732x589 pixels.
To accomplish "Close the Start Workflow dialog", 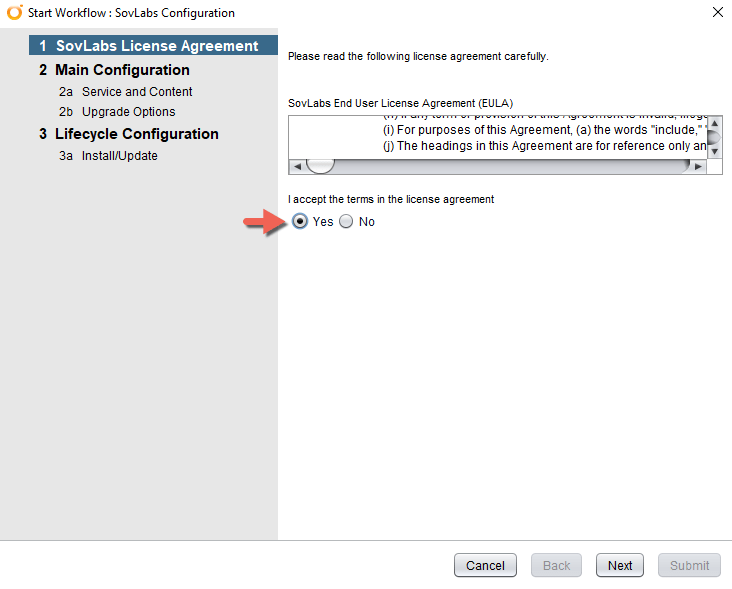I will [716, 13].
